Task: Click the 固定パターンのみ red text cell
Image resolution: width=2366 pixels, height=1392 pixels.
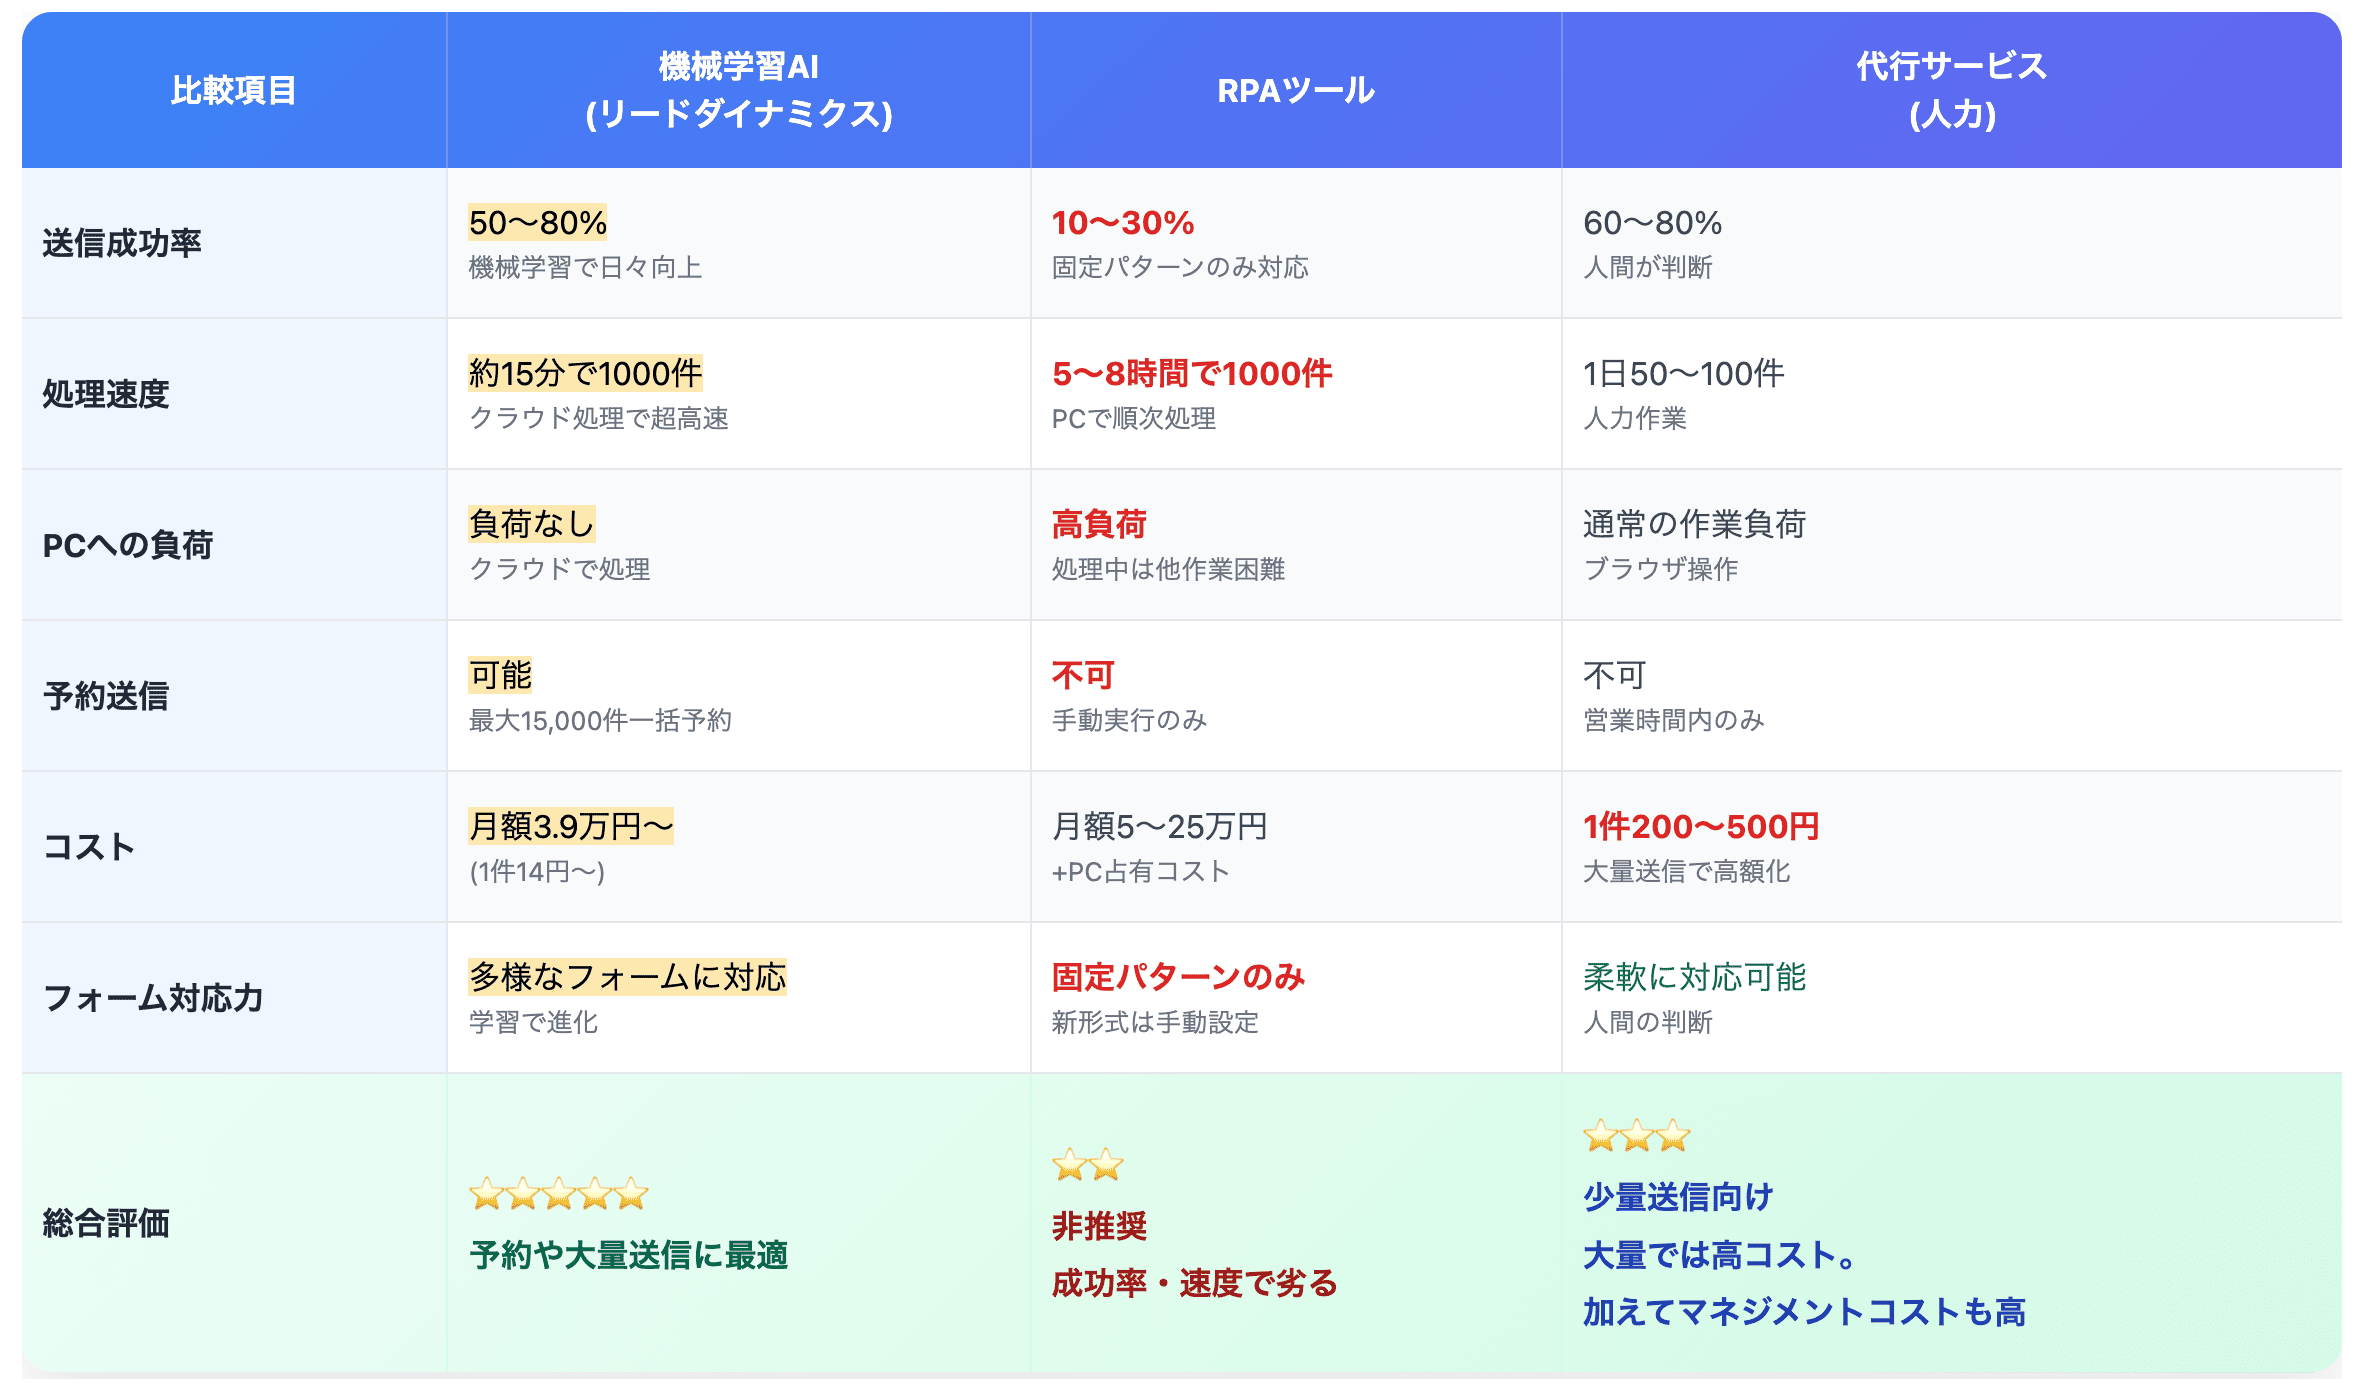Action: 1177,977
